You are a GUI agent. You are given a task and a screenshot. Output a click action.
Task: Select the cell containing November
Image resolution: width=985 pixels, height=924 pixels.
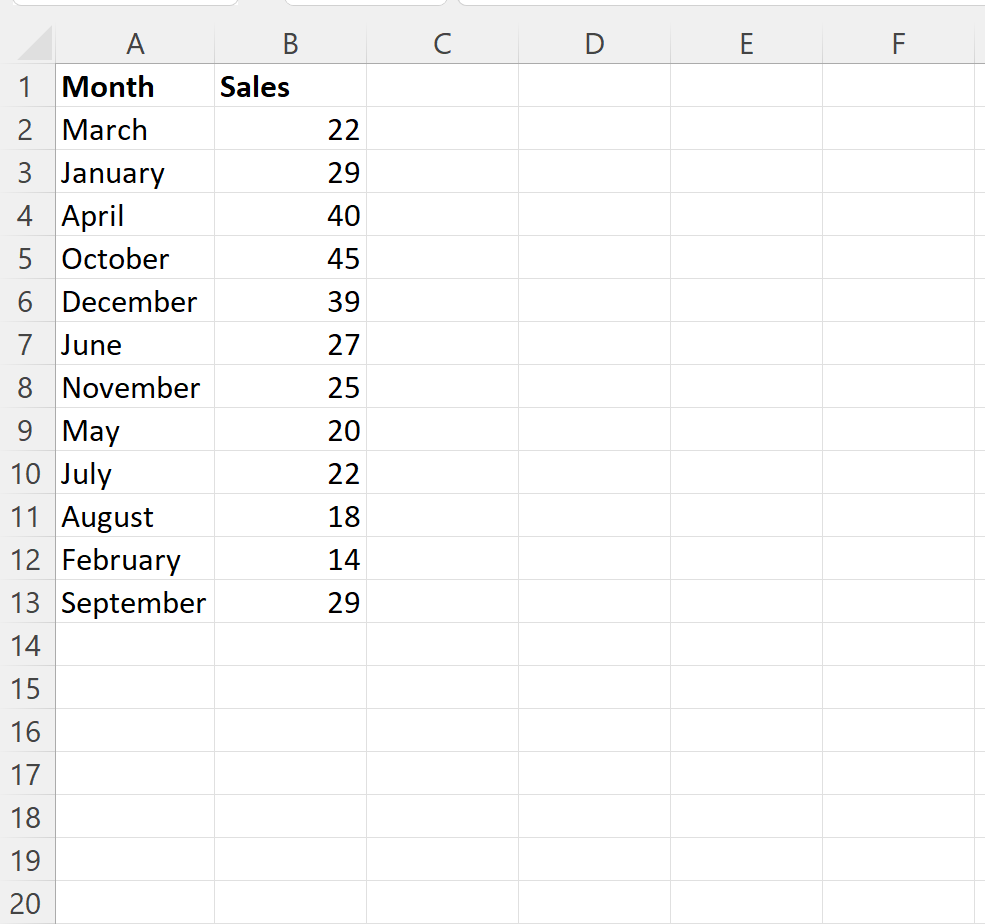135,387
